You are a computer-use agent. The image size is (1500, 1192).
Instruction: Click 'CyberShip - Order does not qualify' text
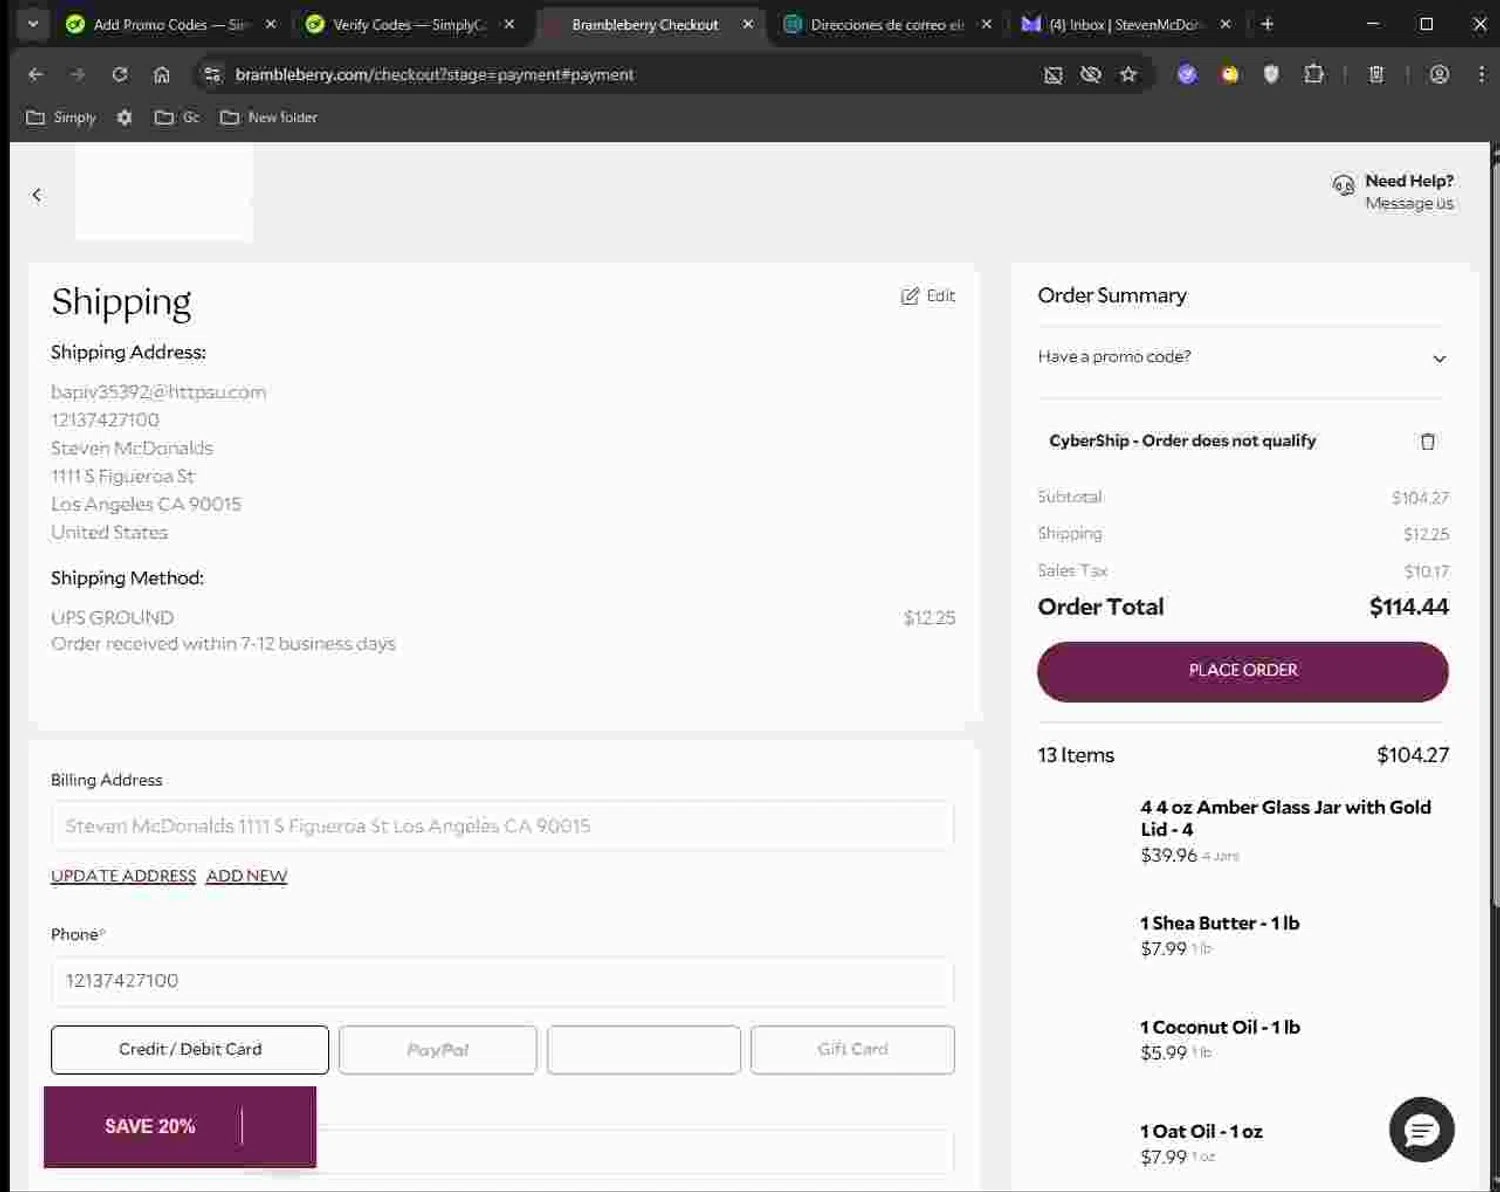tap(1182, 441)
